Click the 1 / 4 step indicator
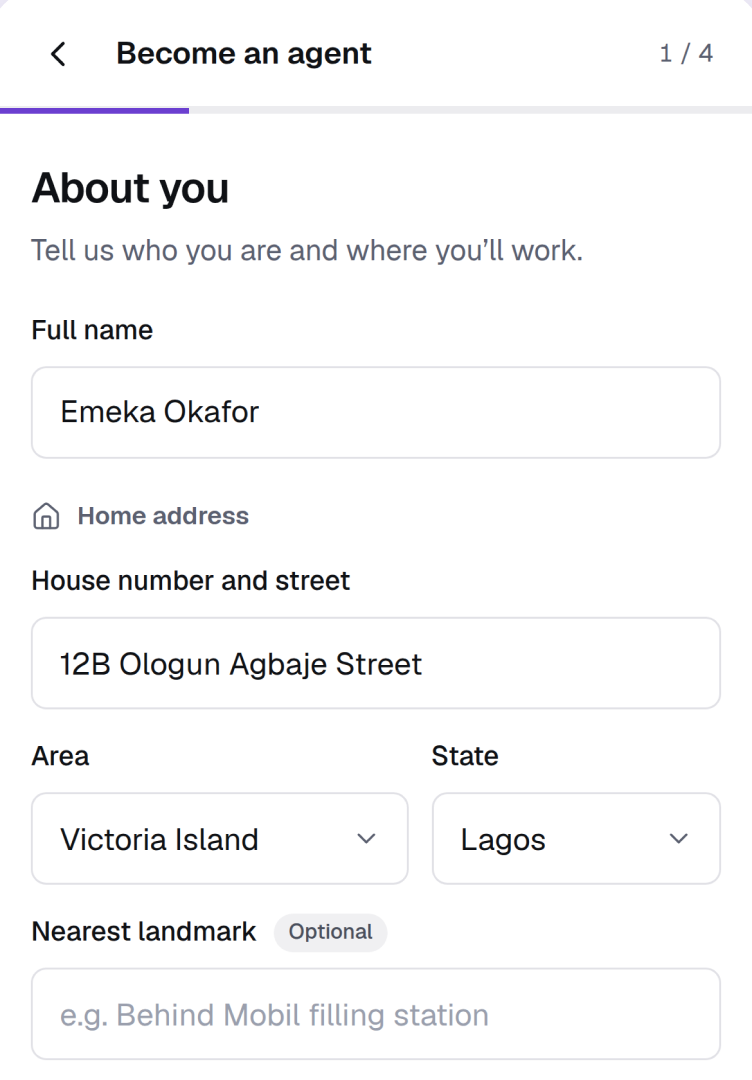 (686, 54)
